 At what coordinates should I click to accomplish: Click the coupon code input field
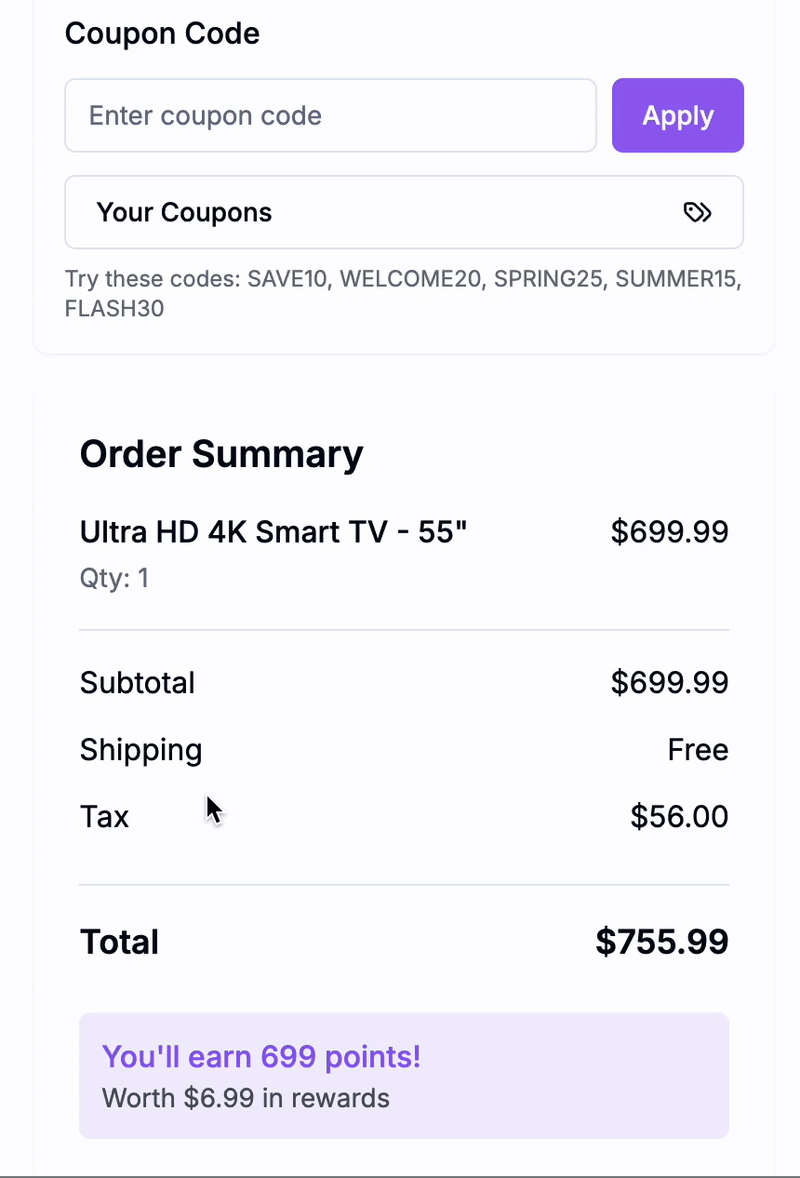click(330, 115)
